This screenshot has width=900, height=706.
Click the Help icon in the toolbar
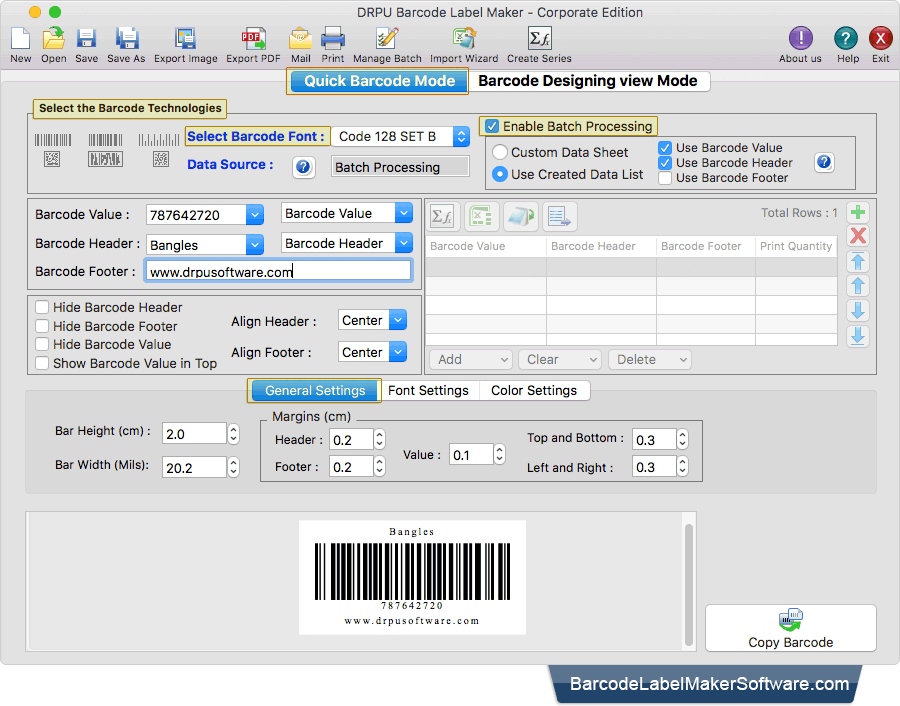click(845, 39)
